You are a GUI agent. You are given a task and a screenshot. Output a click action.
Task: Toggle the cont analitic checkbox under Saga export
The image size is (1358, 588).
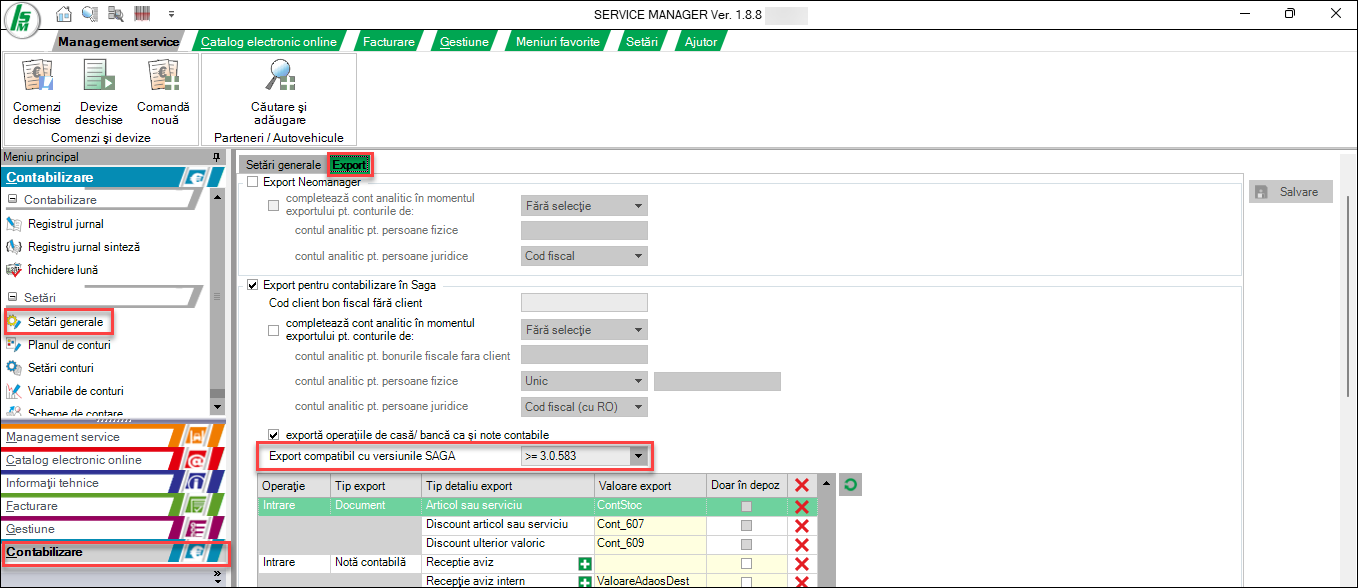point(274,330)
